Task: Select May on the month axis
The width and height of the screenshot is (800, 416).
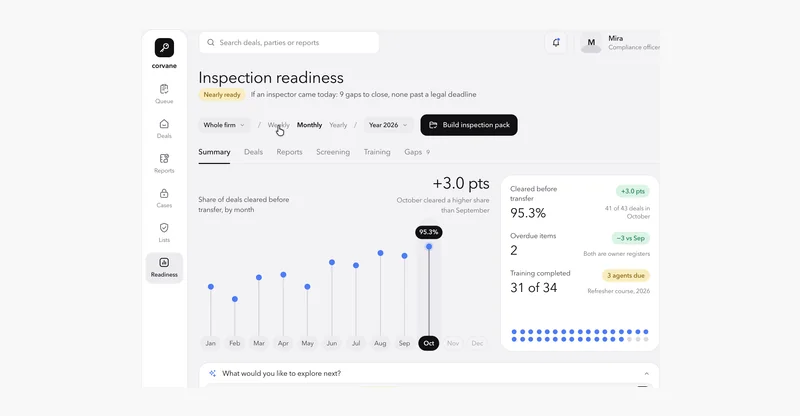Action: pos(307,344)
